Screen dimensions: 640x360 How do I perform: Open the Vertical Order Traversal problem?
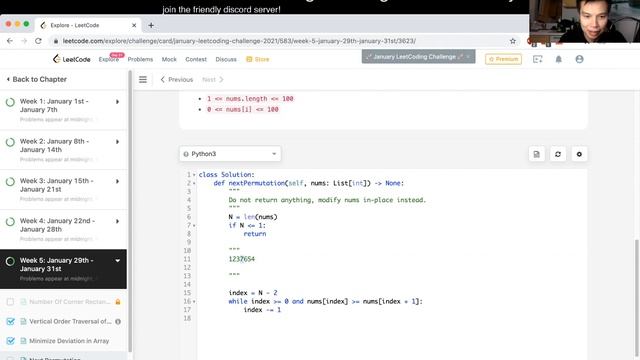pos(70,322)
